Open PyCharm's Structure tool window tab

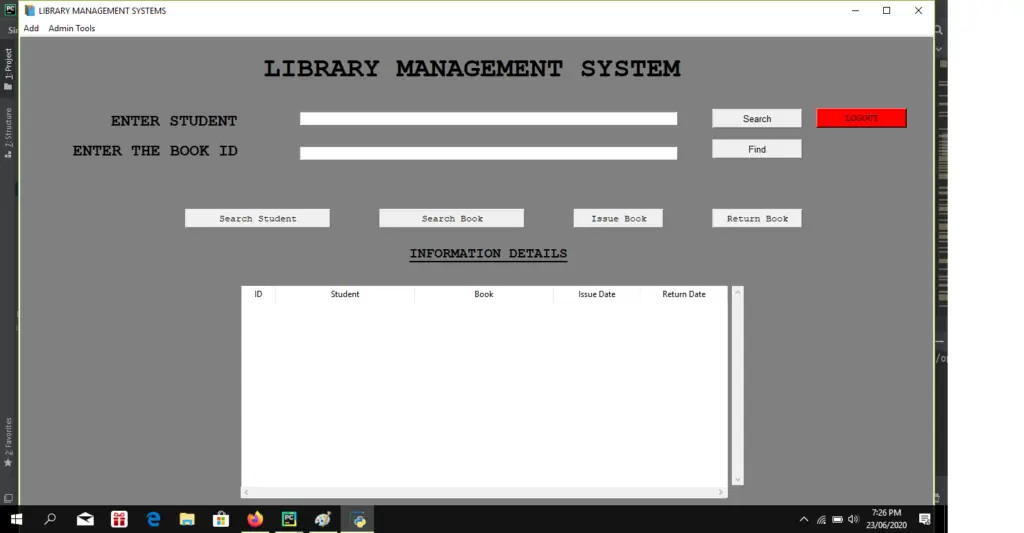click(x=8, y=133)
